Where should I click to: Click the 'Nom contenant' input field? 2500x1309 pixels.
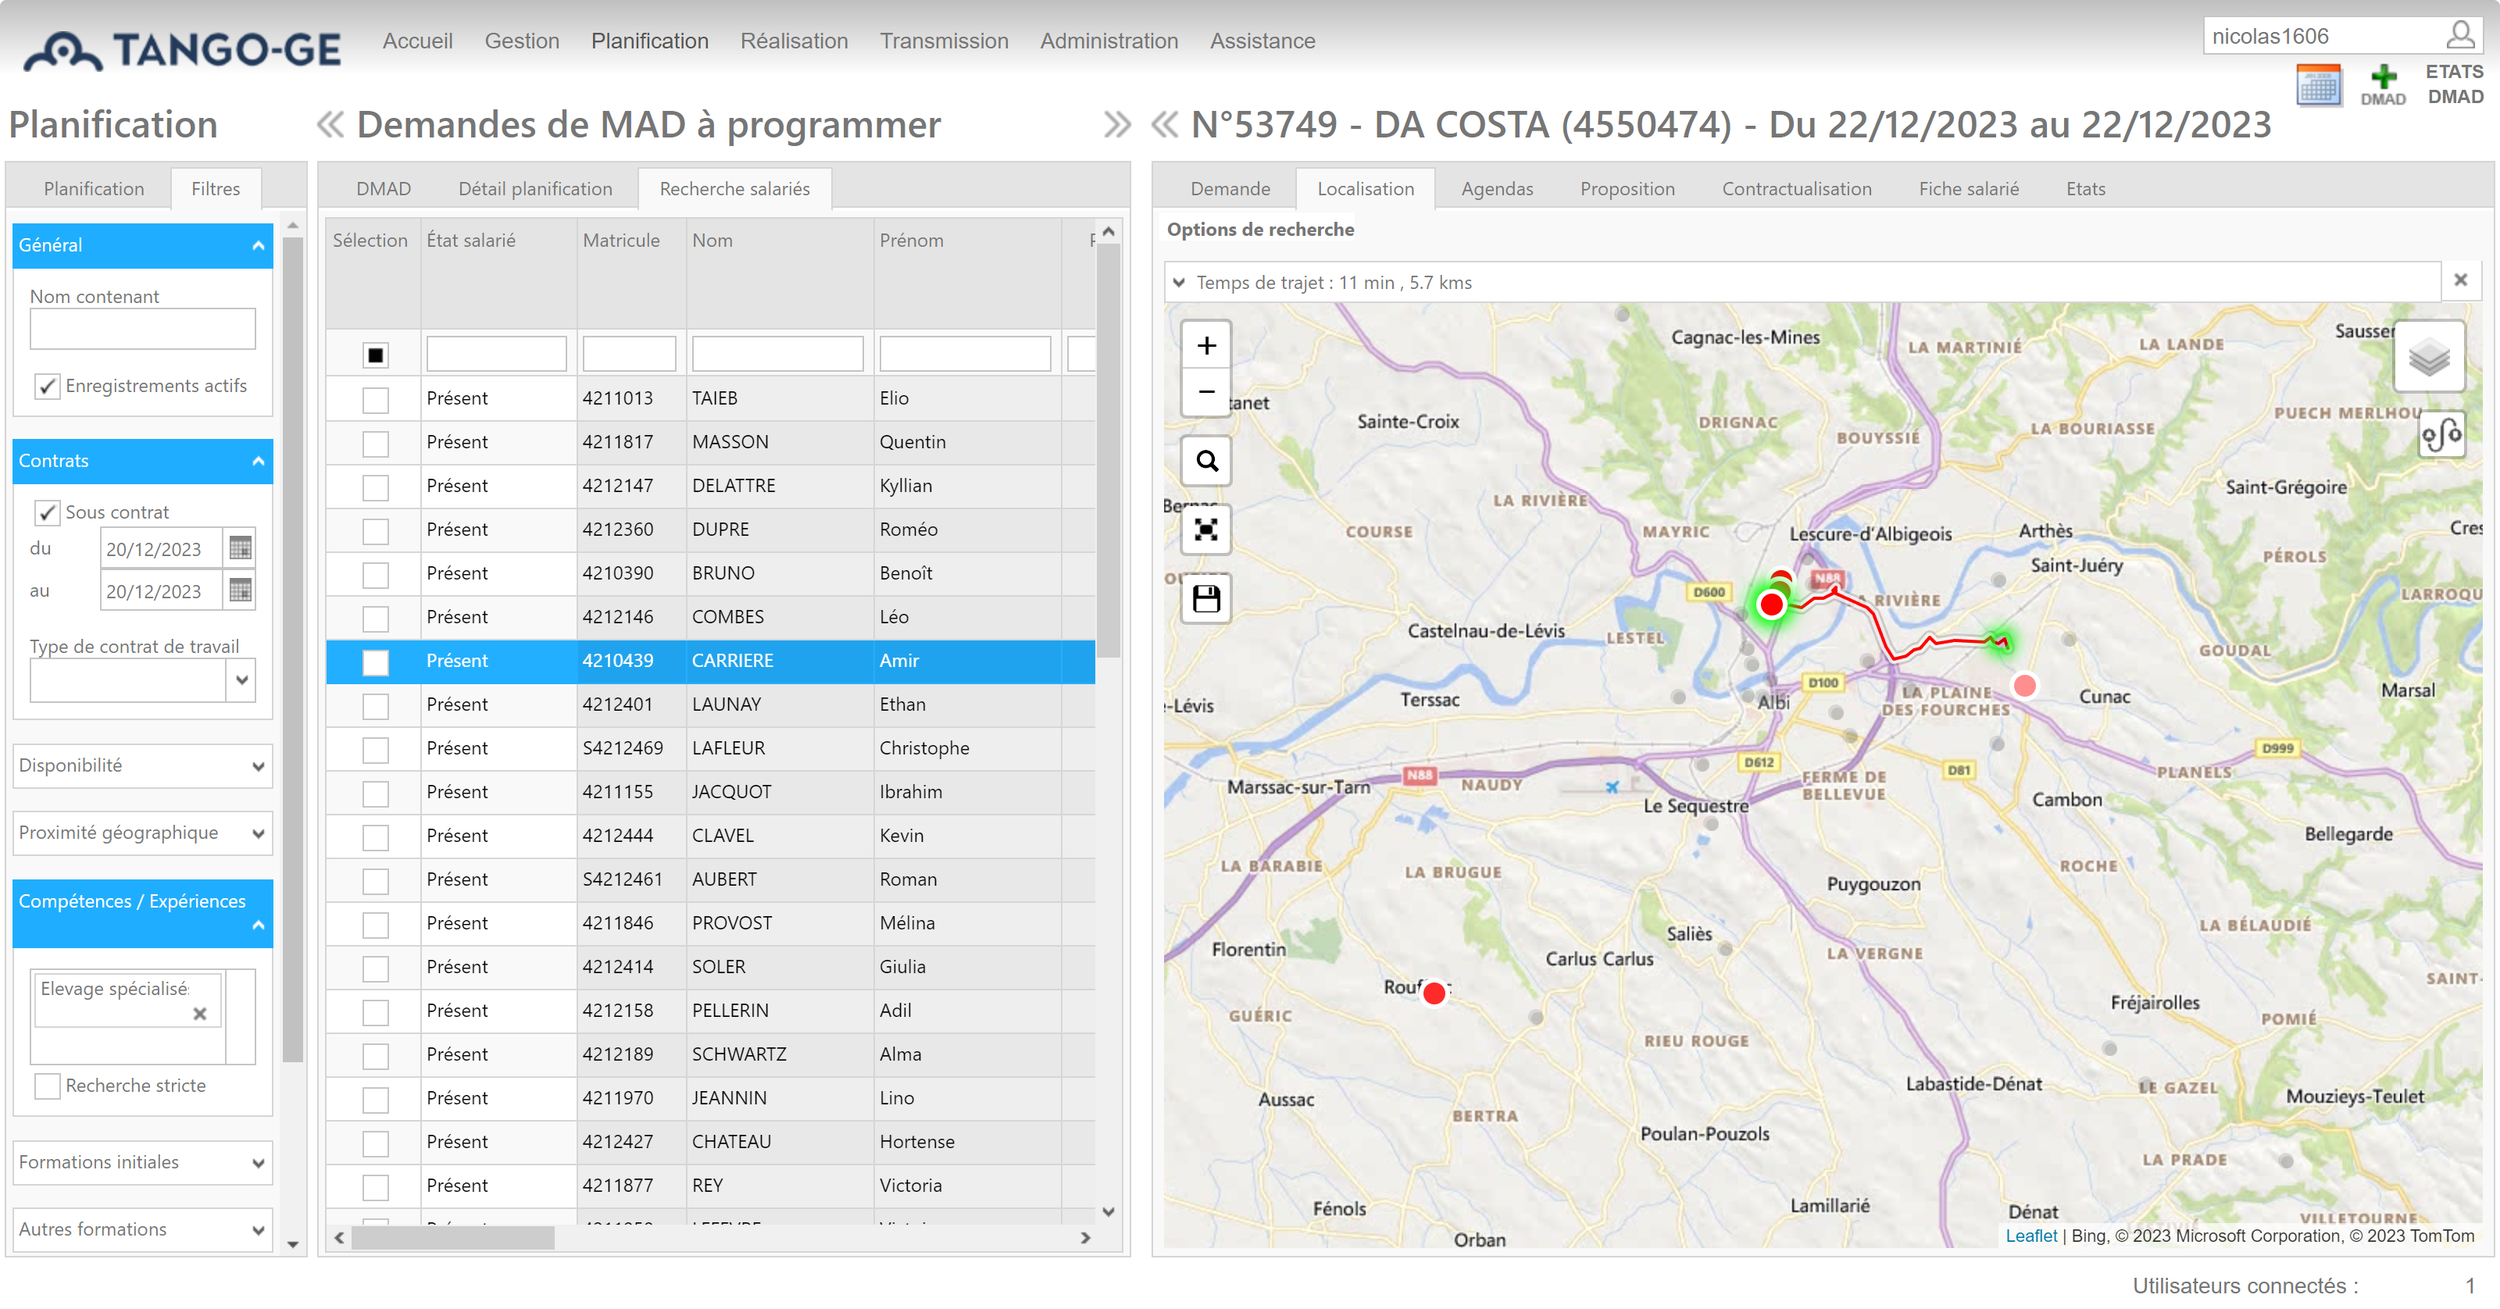(142, 329)
